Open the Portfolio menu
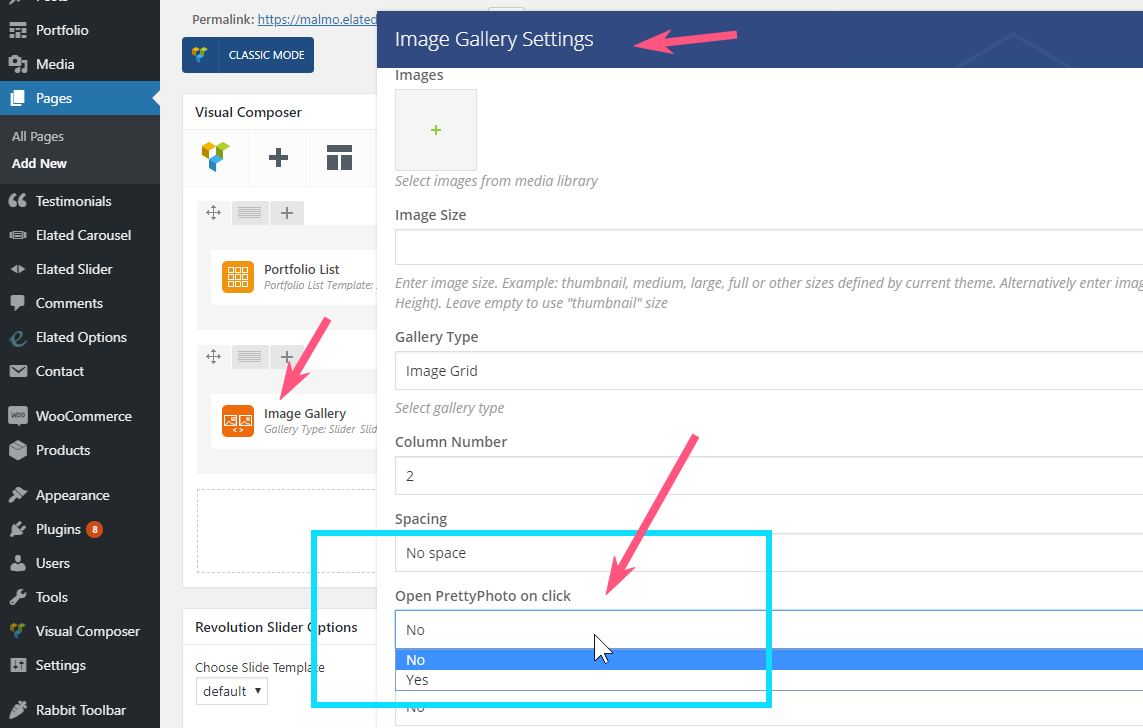This screenshot has height=728, width=1143. [x=79, y=30]
